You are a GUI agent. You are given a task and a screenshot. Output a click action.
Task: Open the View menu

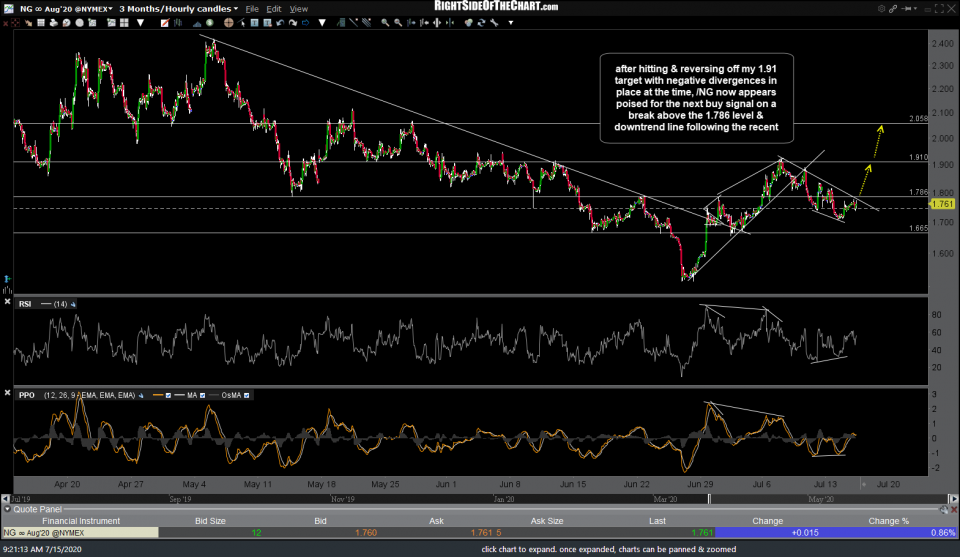coord(298,8)
